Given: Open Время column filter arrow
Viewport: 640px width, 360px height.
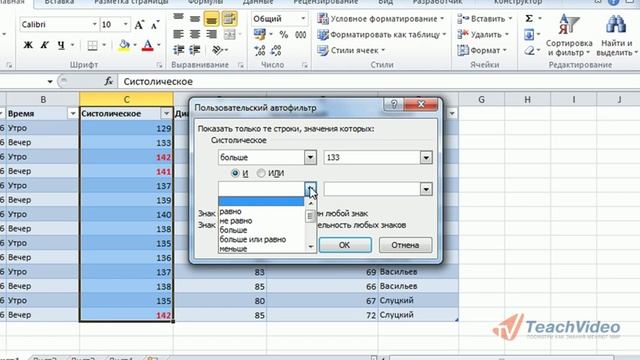Looking at the screenshot, I should (x=73, y=113).
